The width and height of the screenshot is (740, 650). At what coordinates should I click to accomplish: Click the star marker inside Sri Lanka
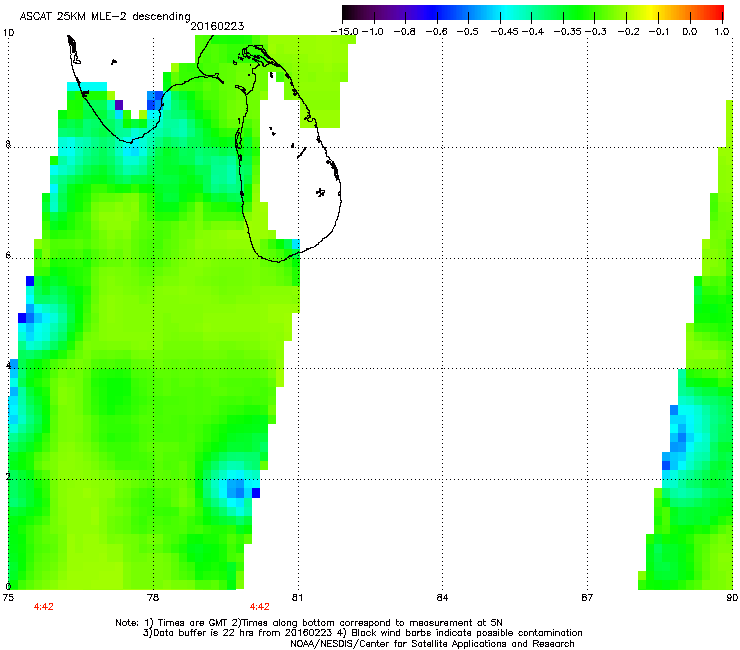point(321,192)
